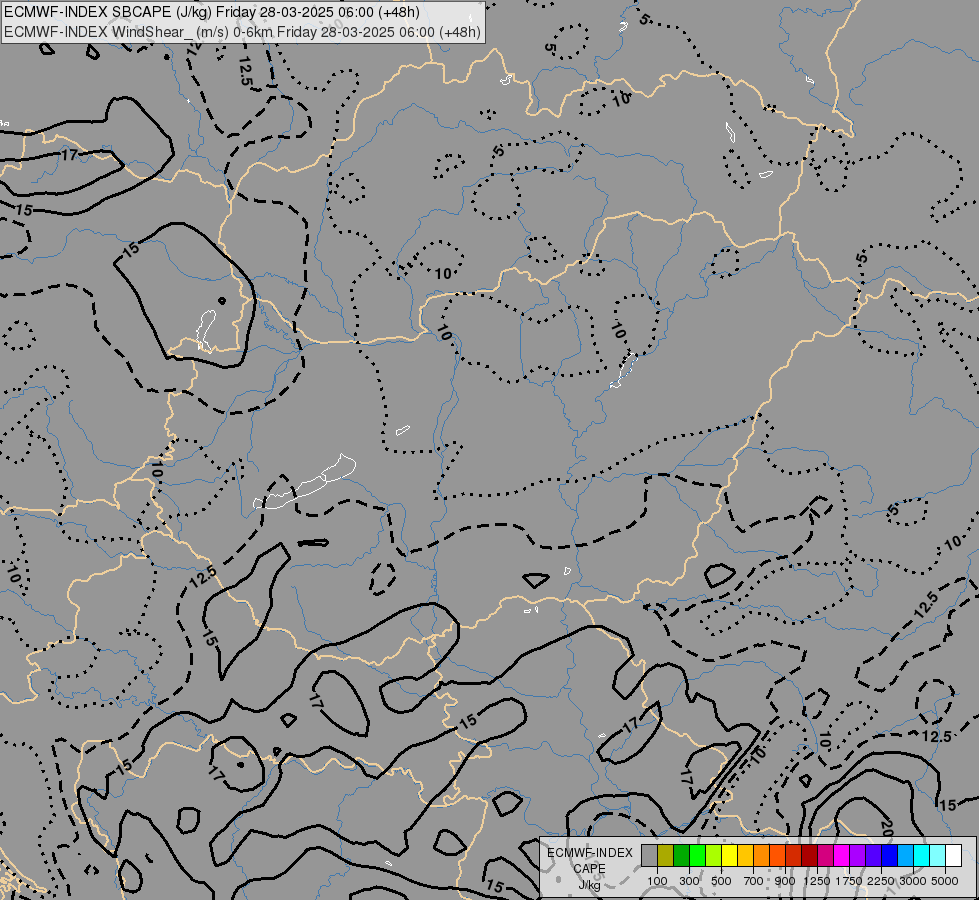Screen dimensions: 979x900
Task: Click the '1250' legend tick label
Action: click(x=817, y=881)
